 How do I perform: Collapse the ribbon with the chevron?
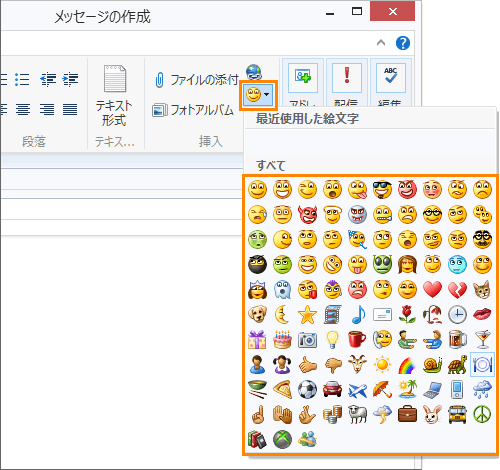tap(381, 43)
